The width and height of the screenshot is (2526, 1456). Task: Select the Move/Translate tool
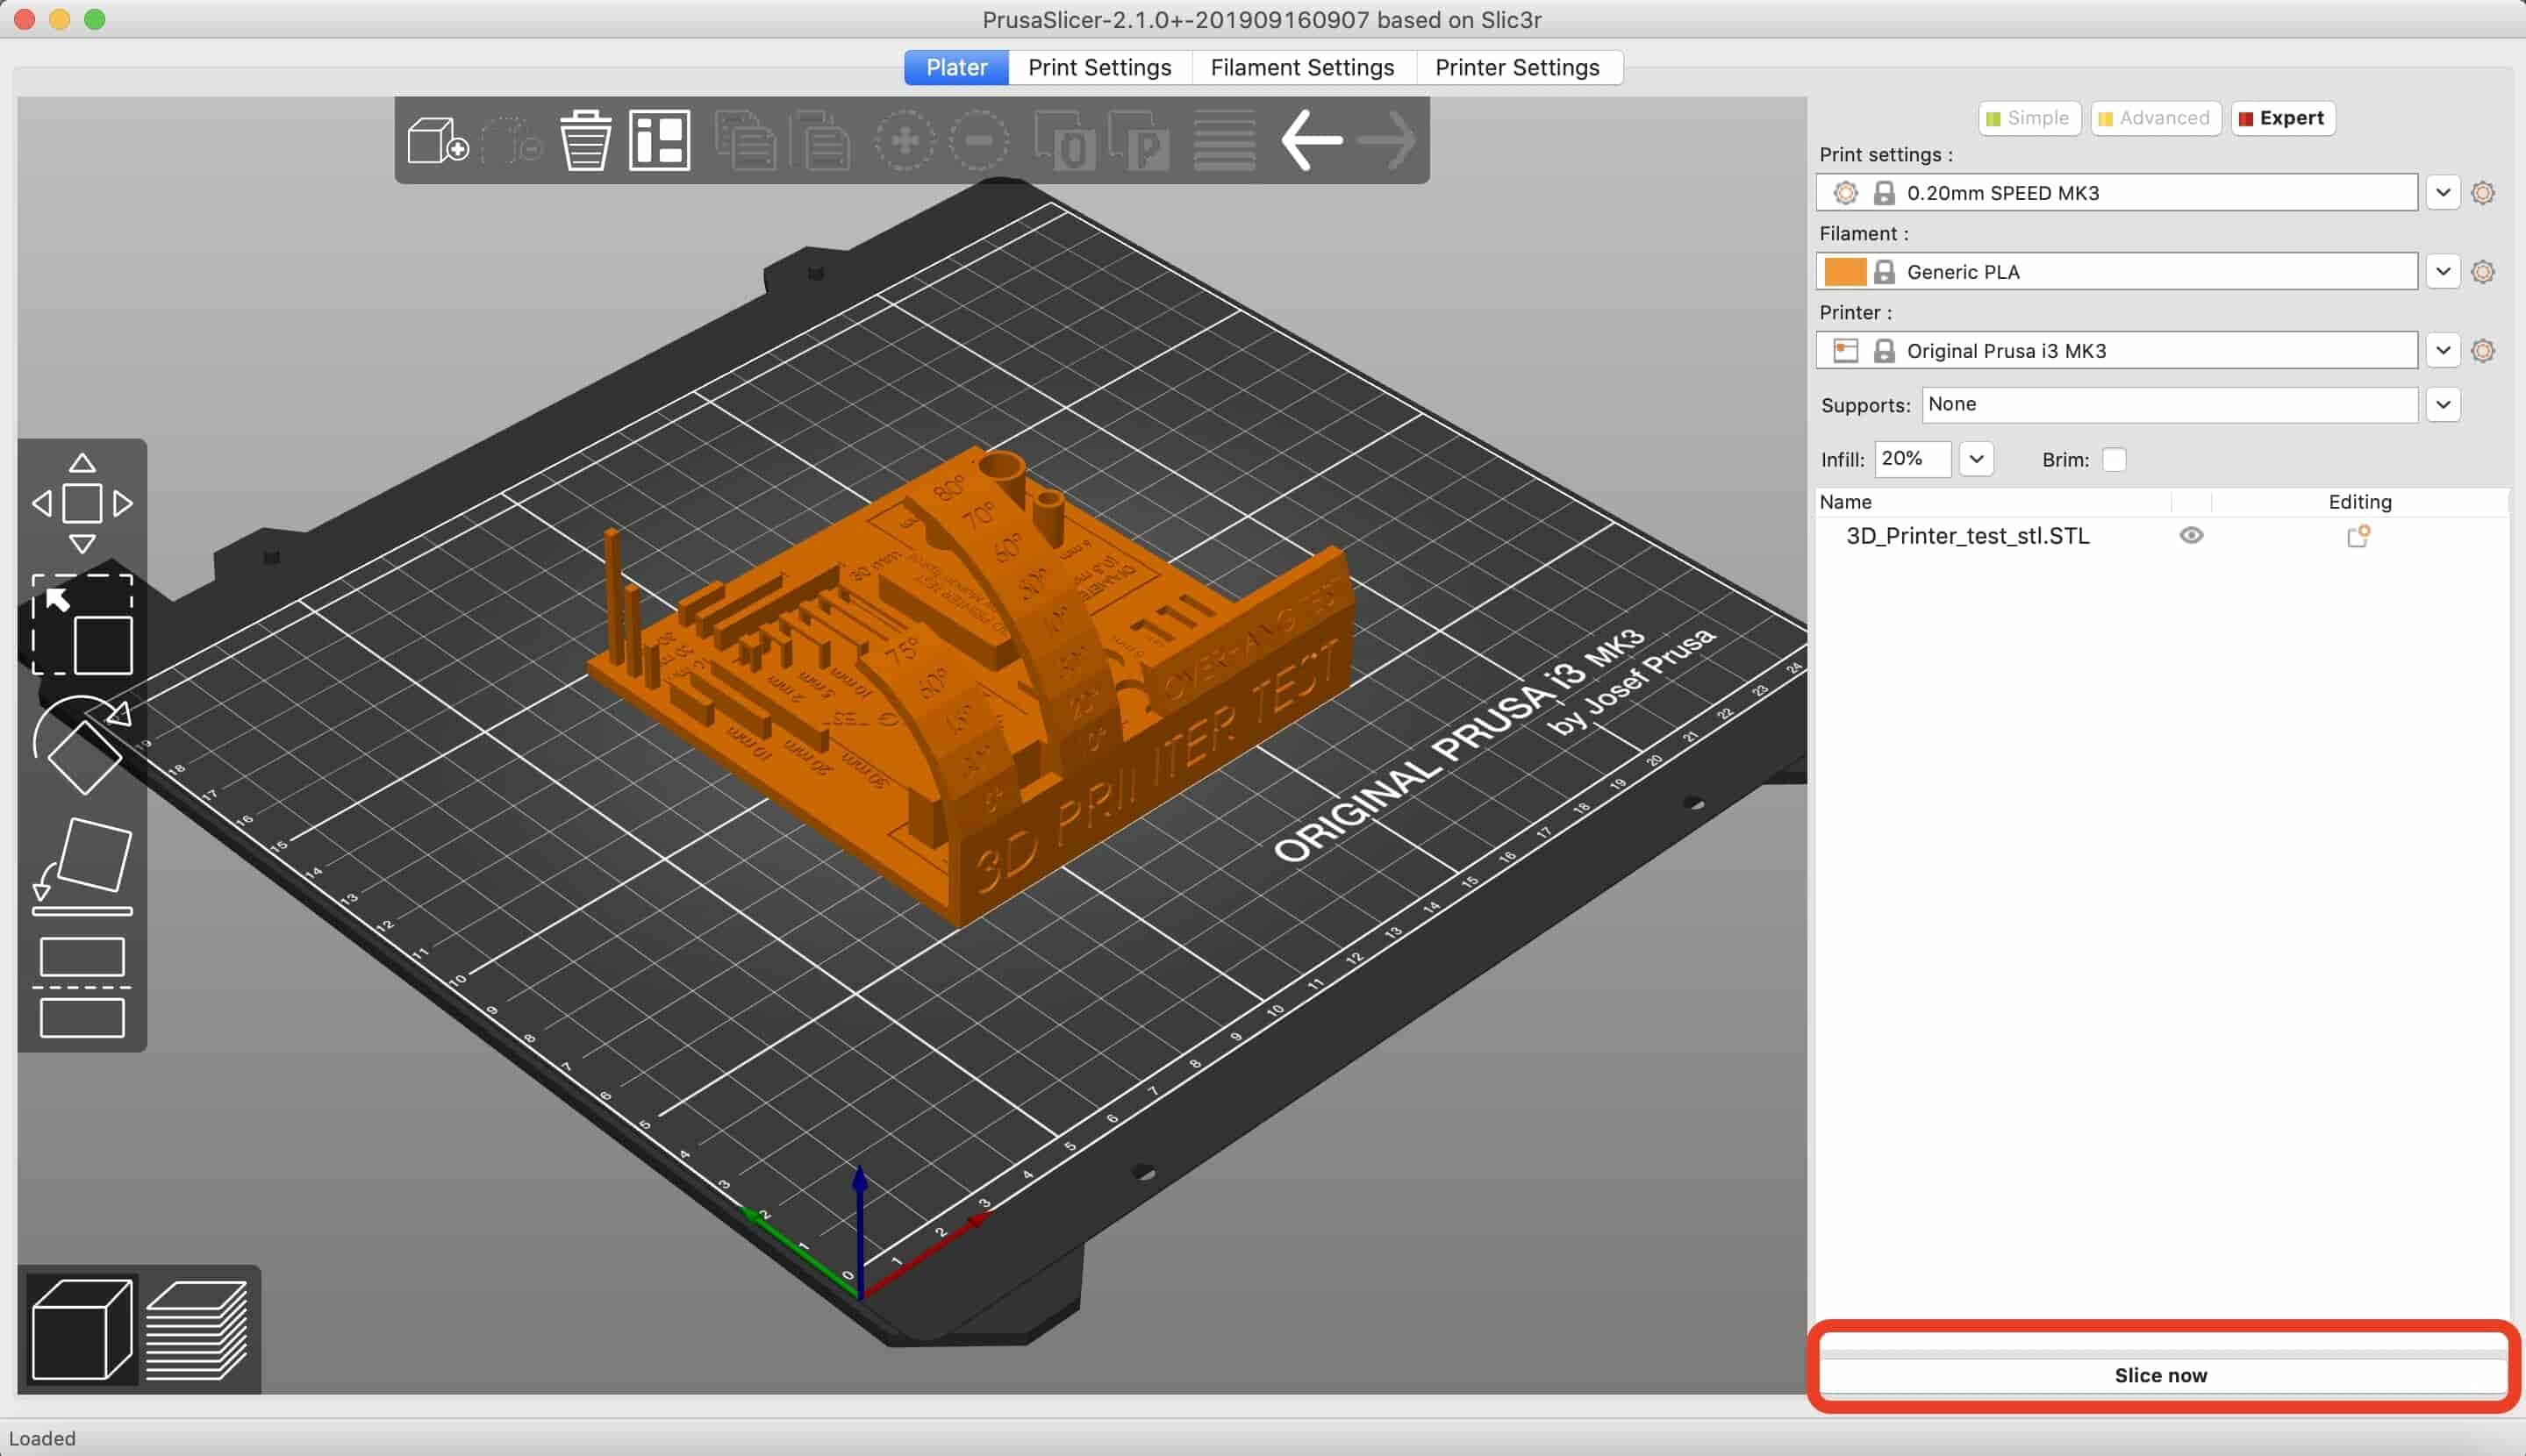coord(82,503)
